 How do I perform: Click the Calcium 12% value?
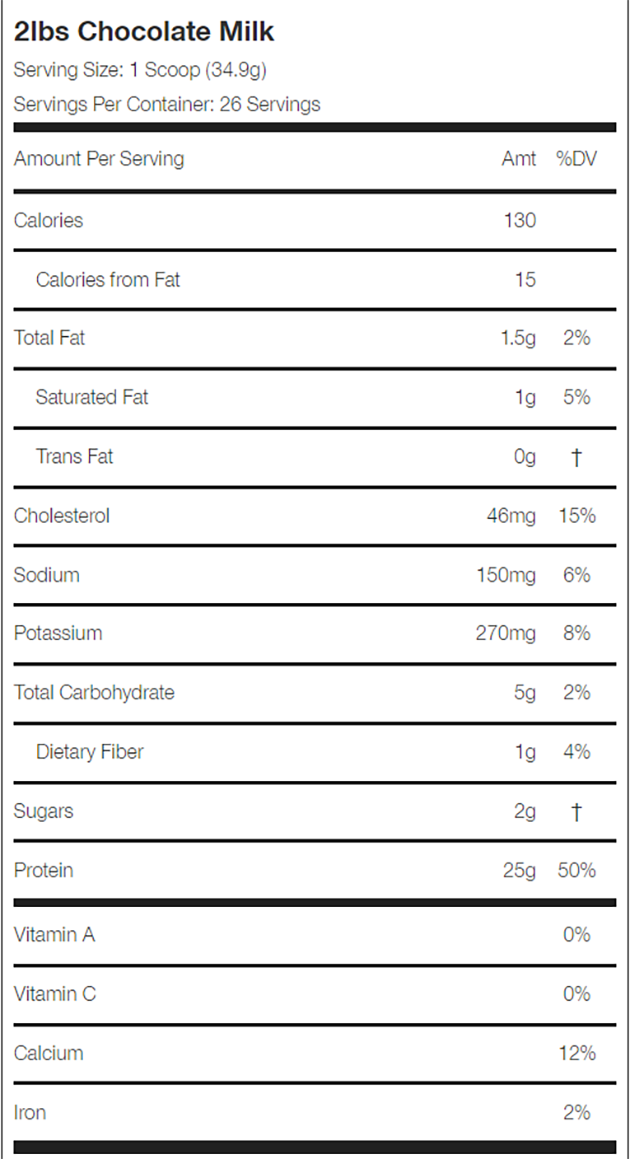coord(578,1053)
